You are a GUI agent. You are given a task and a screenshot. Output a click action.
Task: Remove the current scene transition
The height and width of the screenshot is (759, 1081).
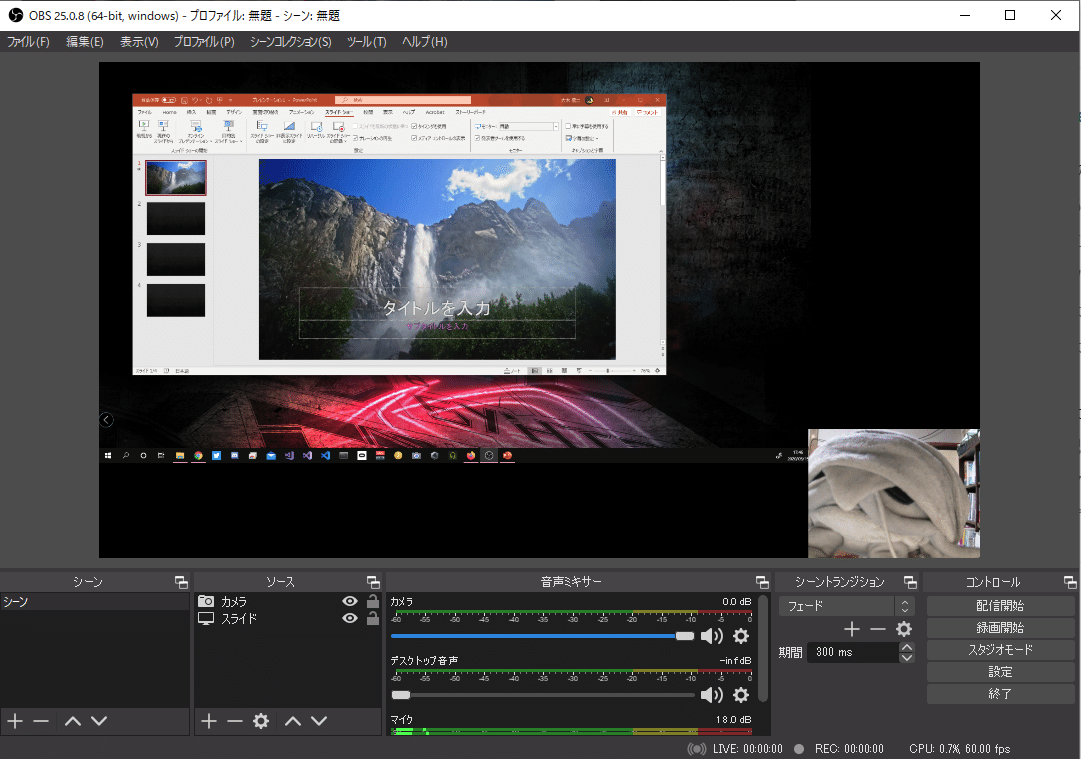[x=878, y=629]
